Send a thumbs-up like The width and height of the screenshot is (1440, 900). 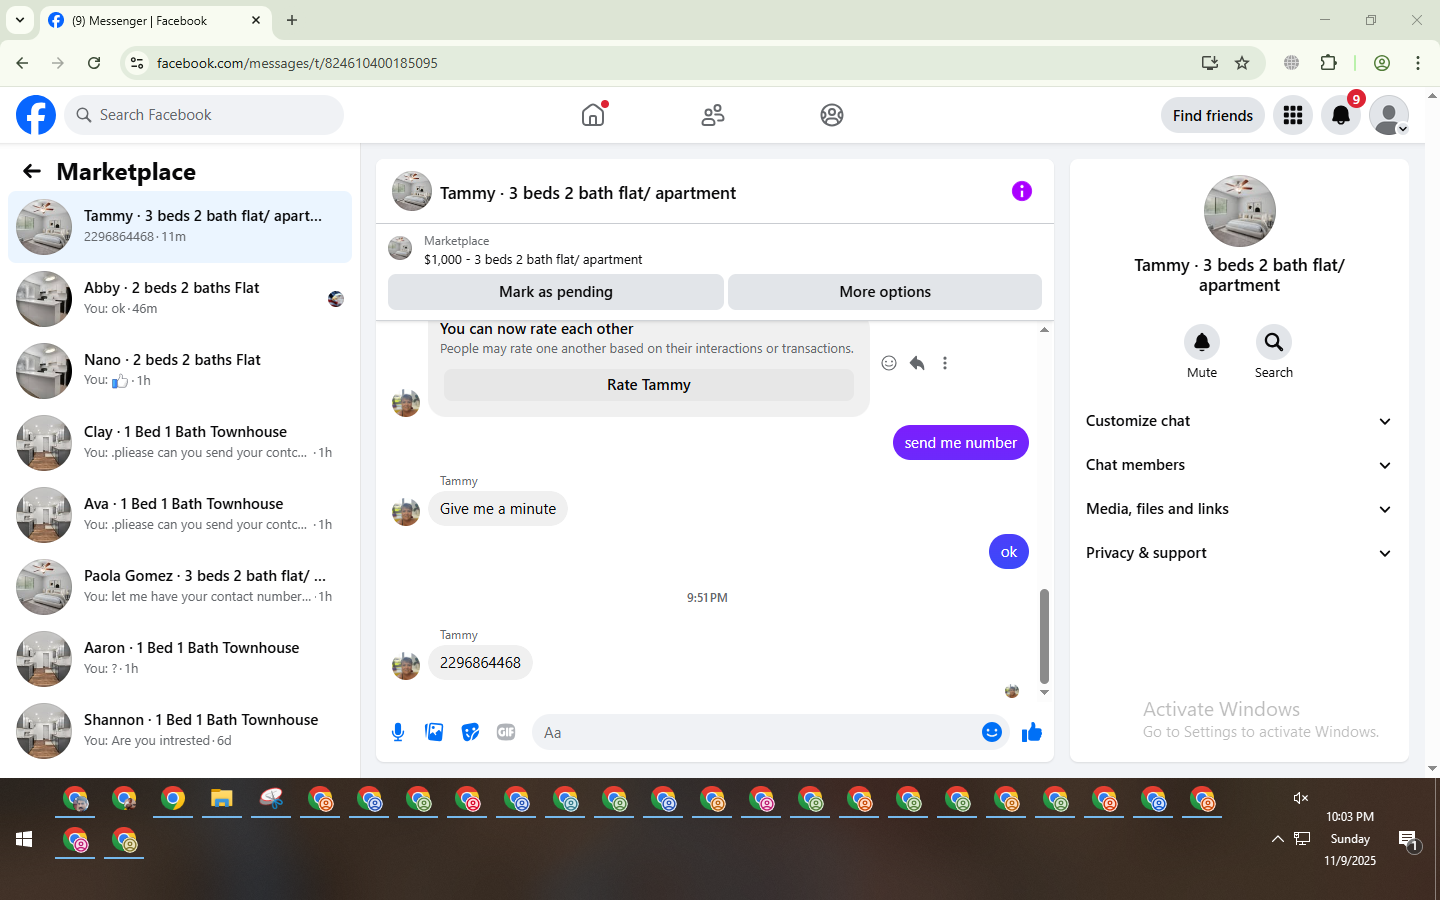point(1032,733)
